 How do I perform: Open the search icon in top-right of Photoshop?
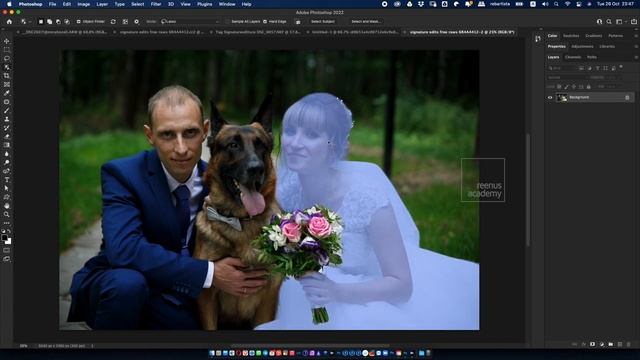(609, 22)
